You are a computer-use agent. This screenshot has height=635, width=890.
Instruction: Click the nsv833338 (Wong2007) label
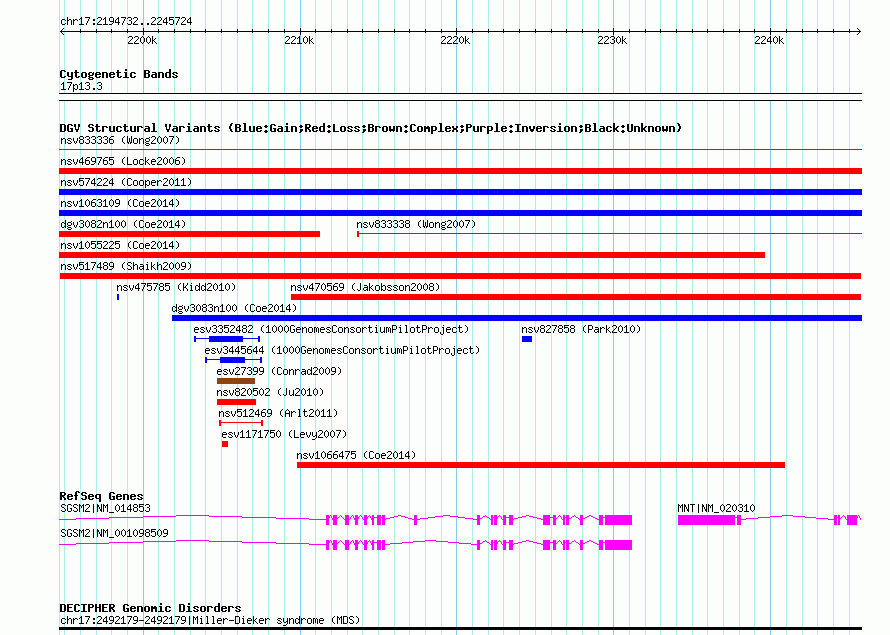coord(416,224)
